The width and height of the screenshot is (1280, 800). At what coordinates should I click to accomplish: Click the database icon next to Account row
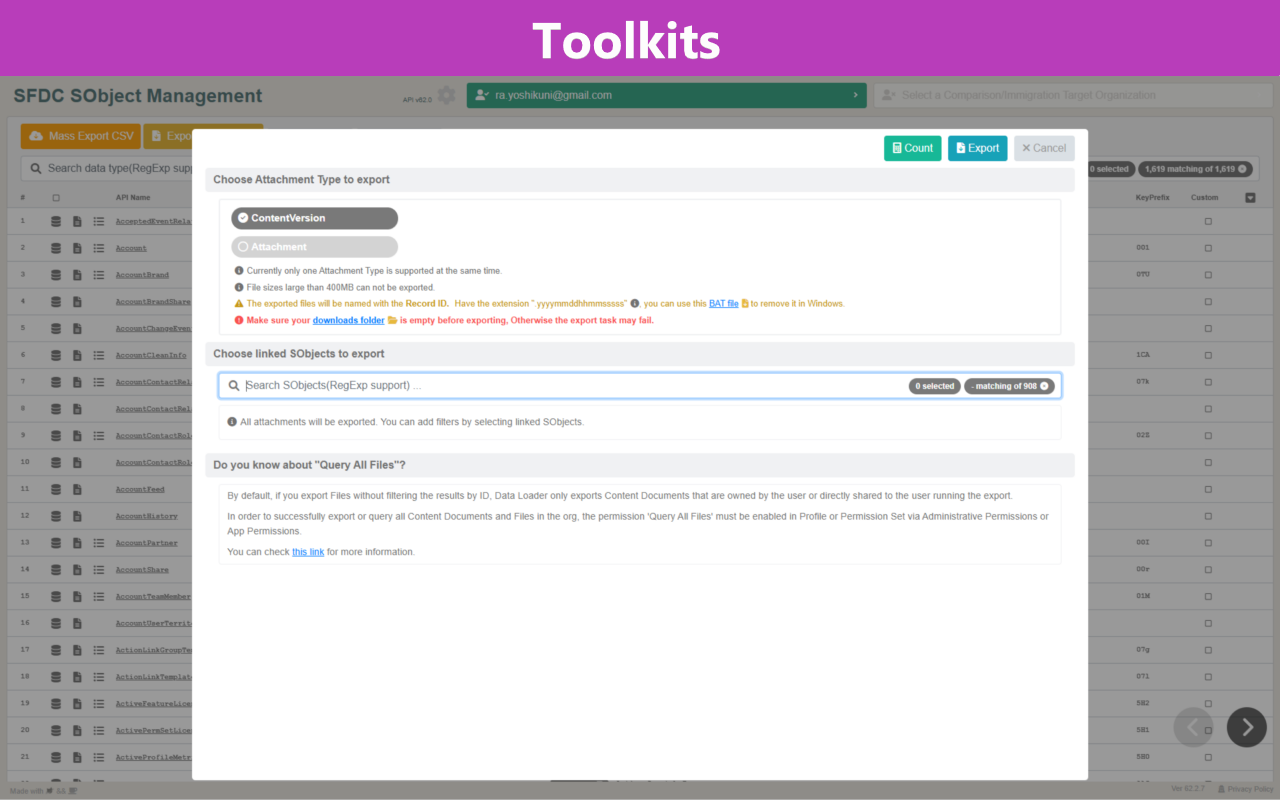(57, 247)
